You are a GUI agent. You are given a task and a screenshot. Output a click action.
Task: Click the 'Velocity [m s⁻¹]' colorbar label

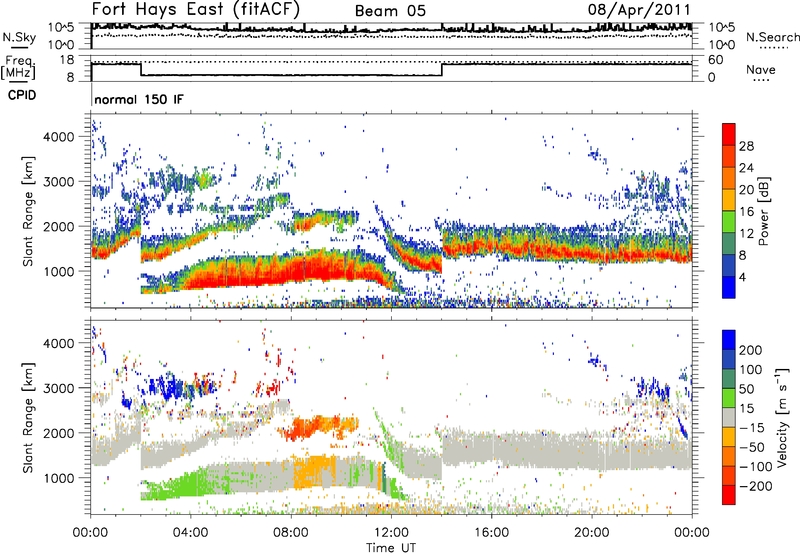783,417
